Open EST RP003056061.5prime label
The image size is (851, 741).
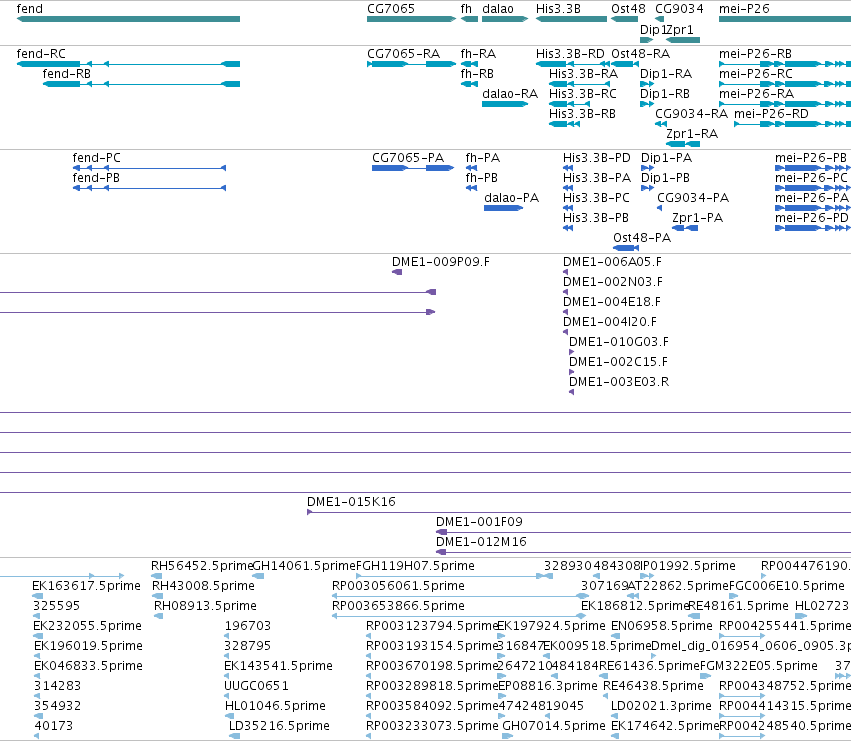[398, 586]
